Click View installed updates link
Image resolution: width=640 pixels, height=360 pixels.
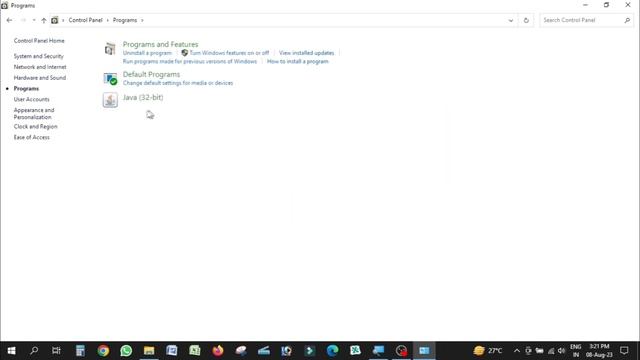tap(307, 53)
